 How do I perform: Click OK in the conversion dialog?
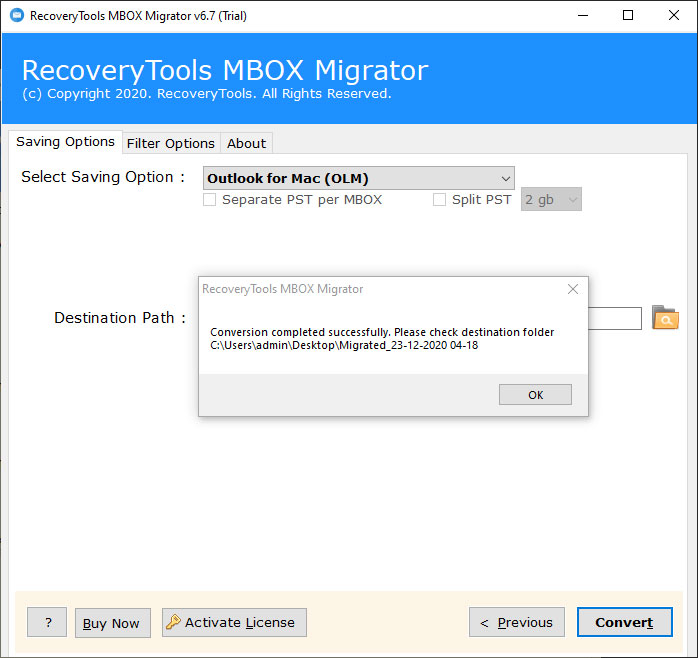[535, 395]
